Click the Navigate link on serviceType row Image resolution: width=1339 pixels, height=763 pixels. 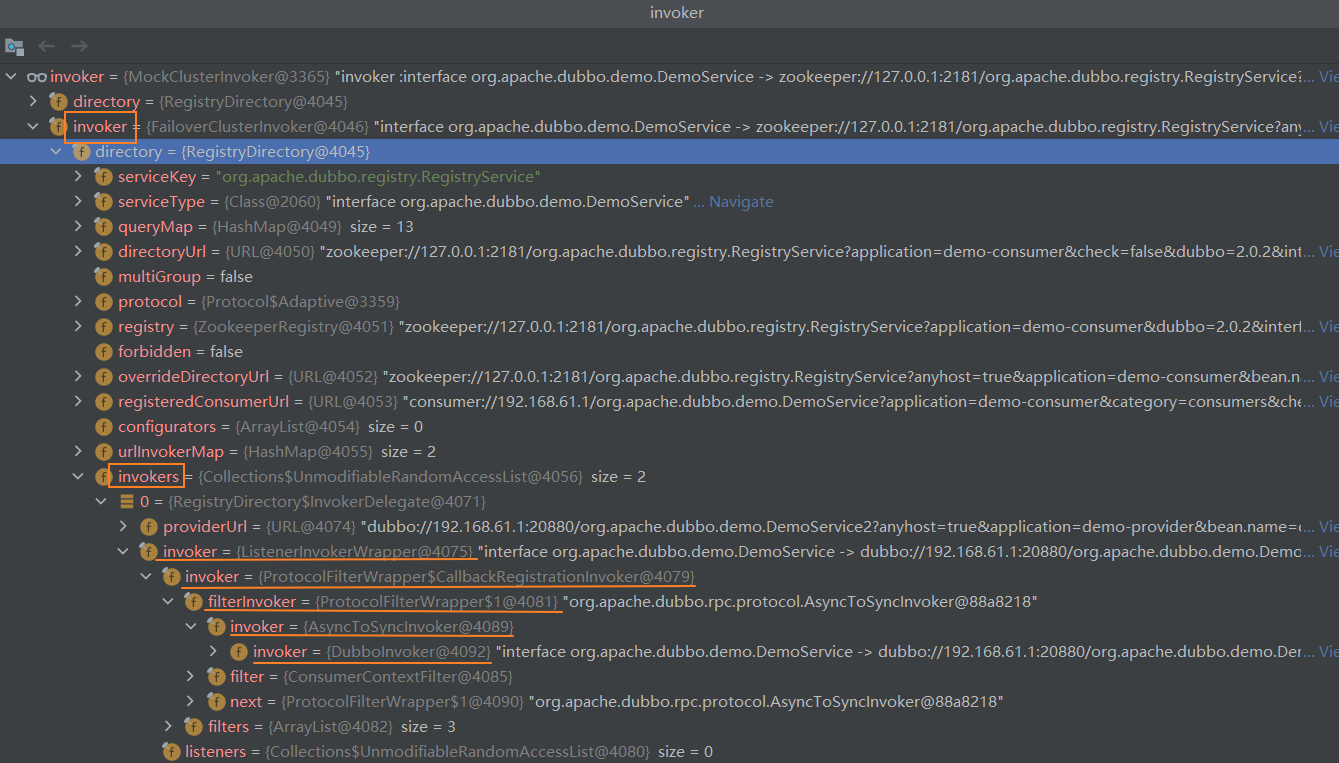point(741,202)
